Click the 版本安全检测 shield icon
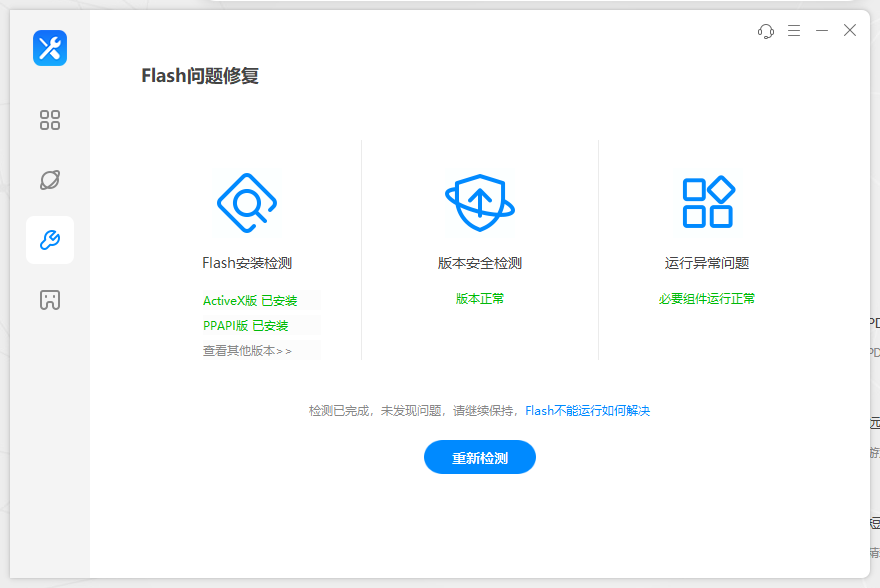This screenshot has height=588, width=880. [x=480, y=203]
